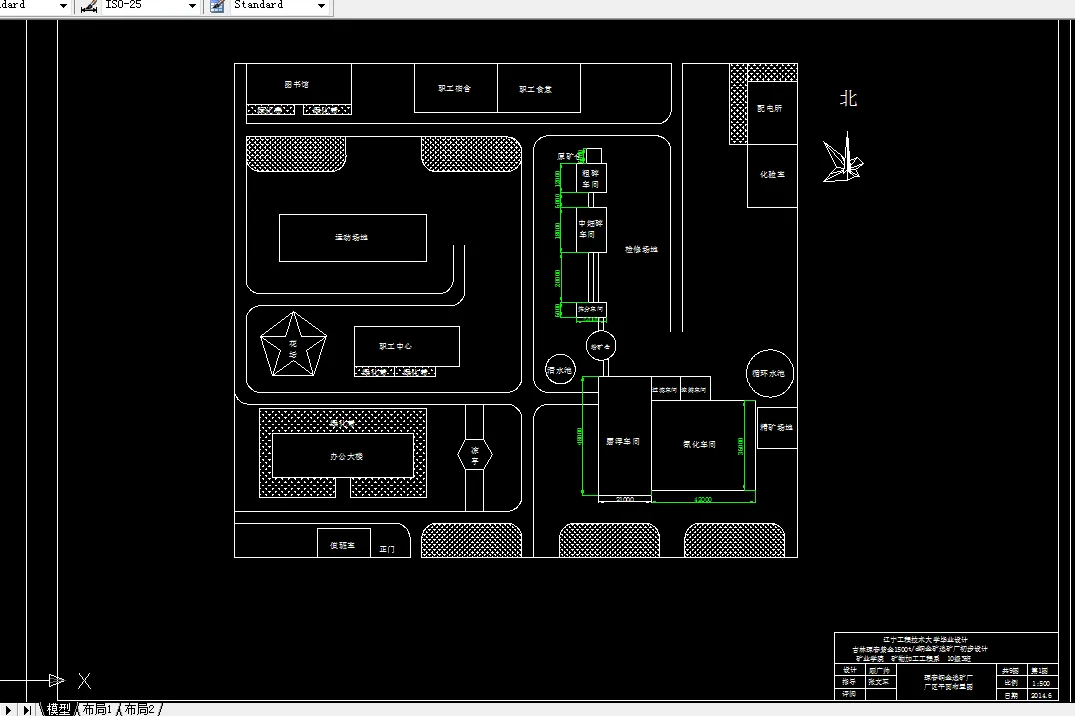
Task: Click the 职工宿舍 building label
Action: point(455,88)
